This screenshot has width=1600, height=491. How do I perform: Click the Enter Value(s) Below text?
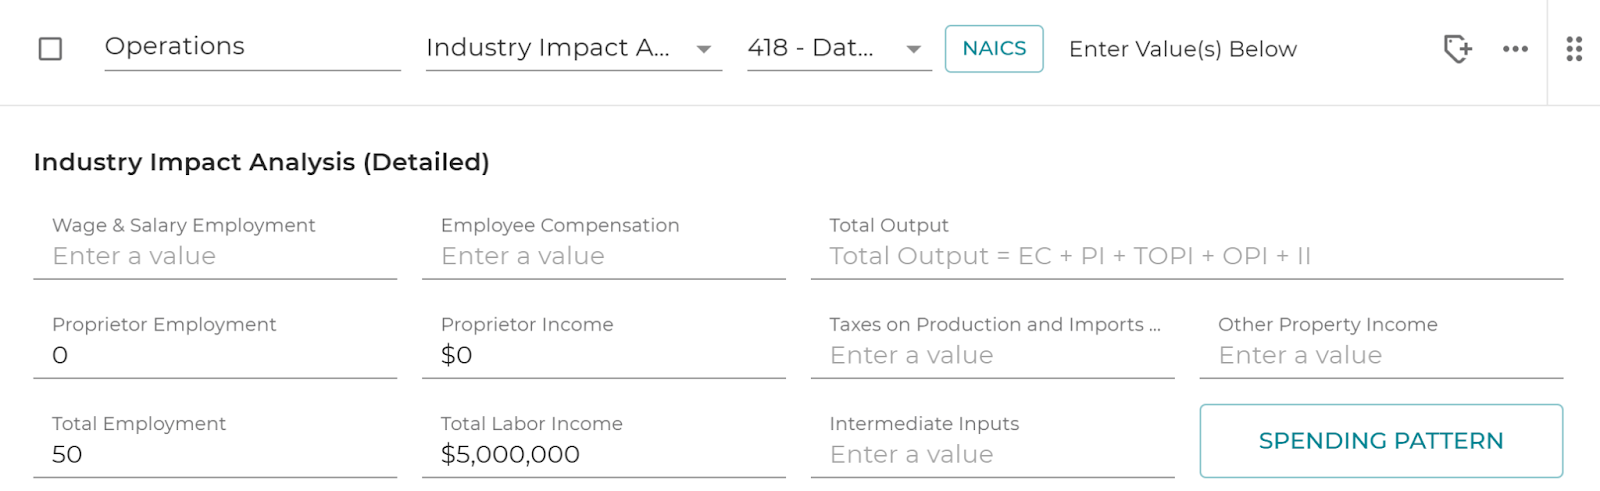(1183, 49)
